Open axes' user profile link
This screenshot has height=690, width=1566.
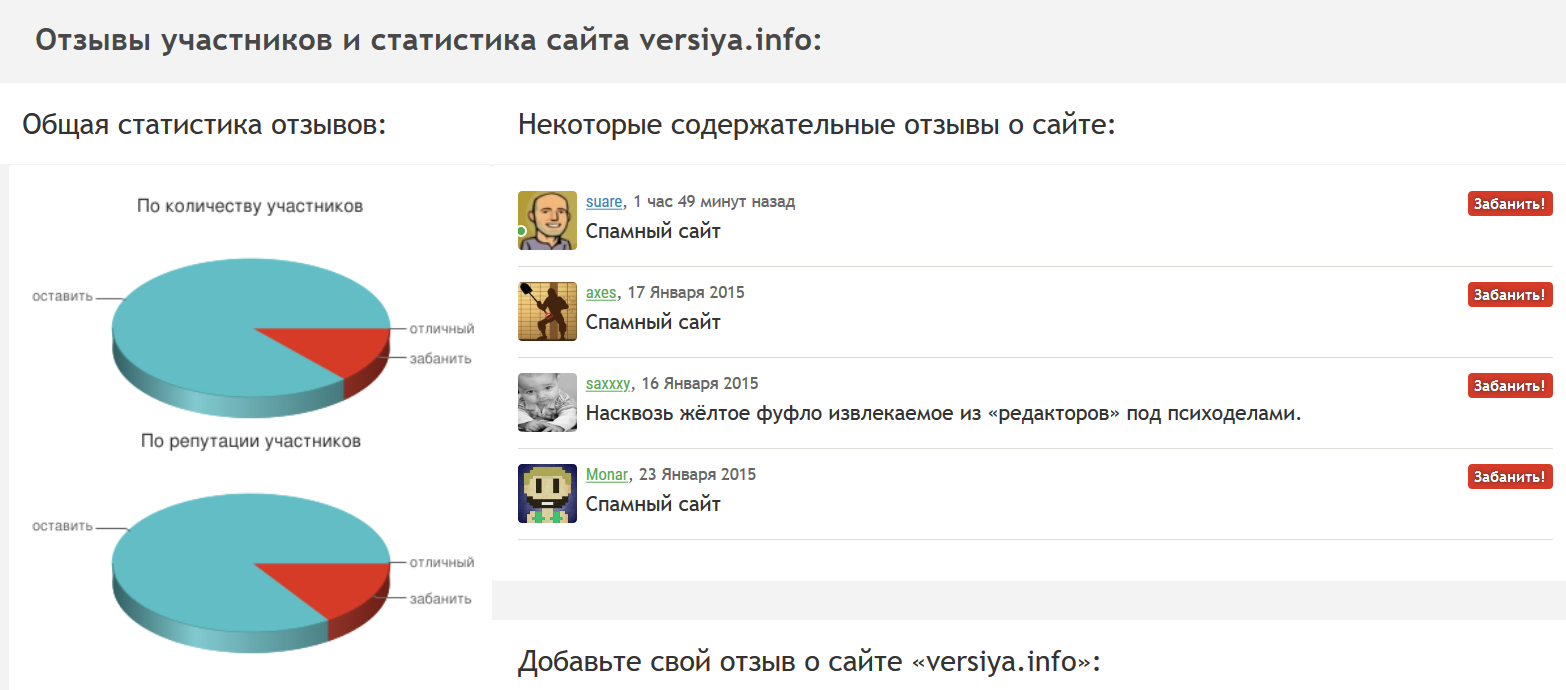[x=601, y=293]
